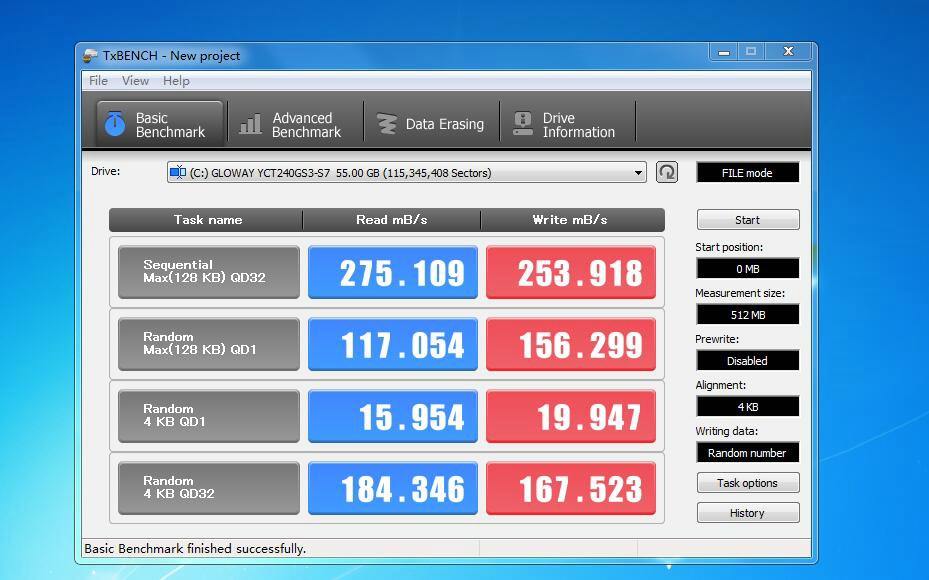929x580 pixels.
Task: Click the TxBENCH title bar app icon
Action: pyautogui.click(x=90, y=56)
